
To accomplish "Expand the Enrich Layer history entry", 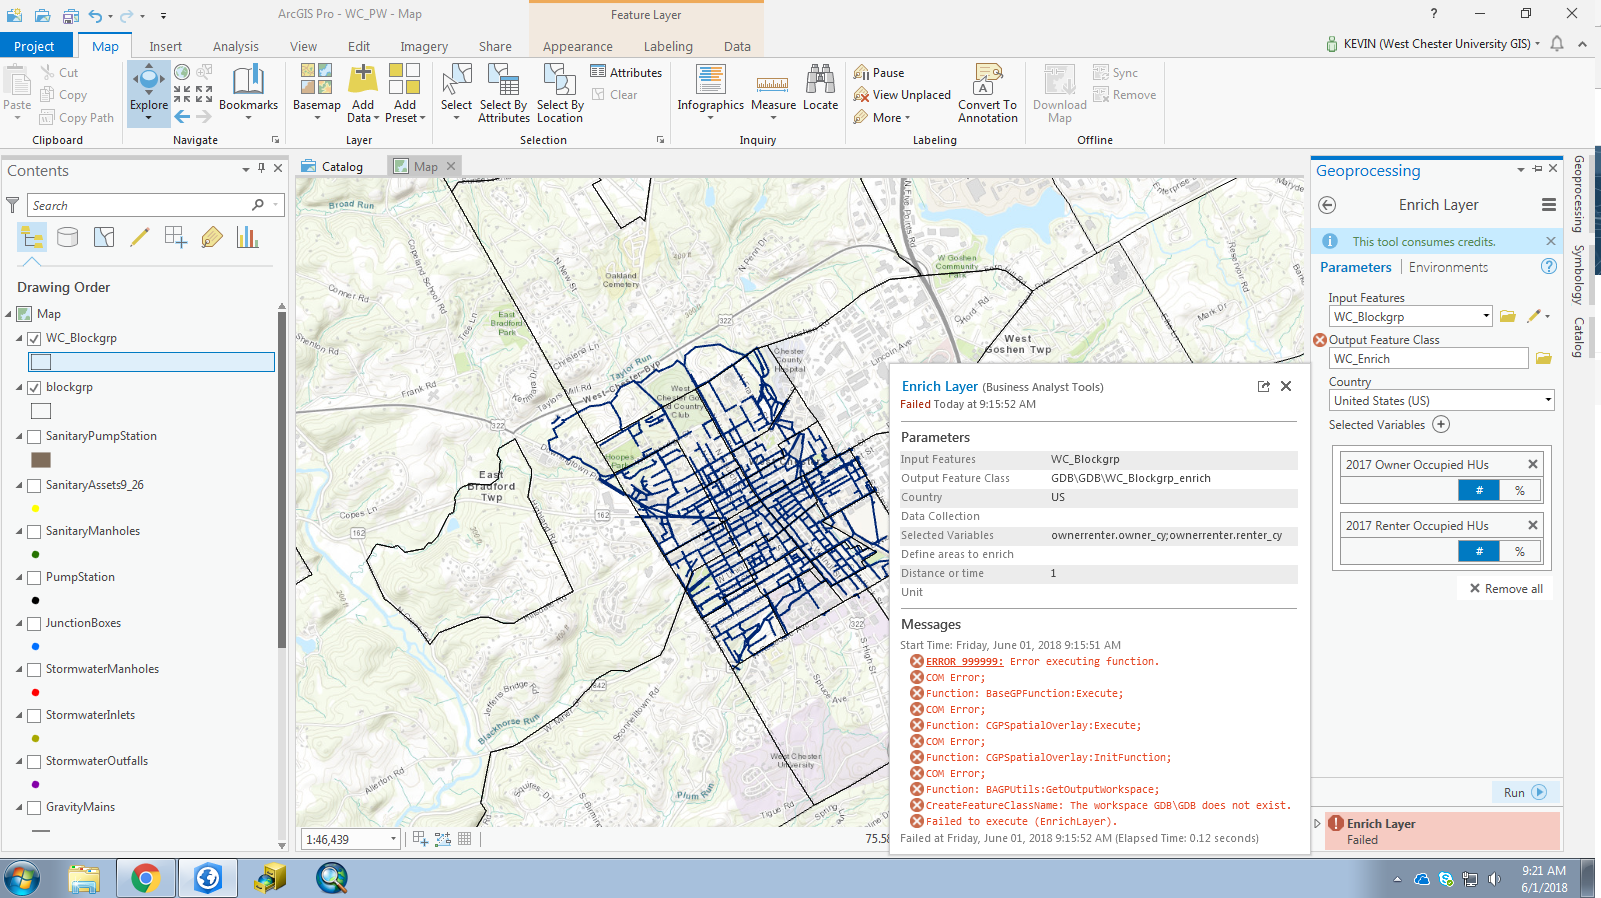I will click(1317, 824).
